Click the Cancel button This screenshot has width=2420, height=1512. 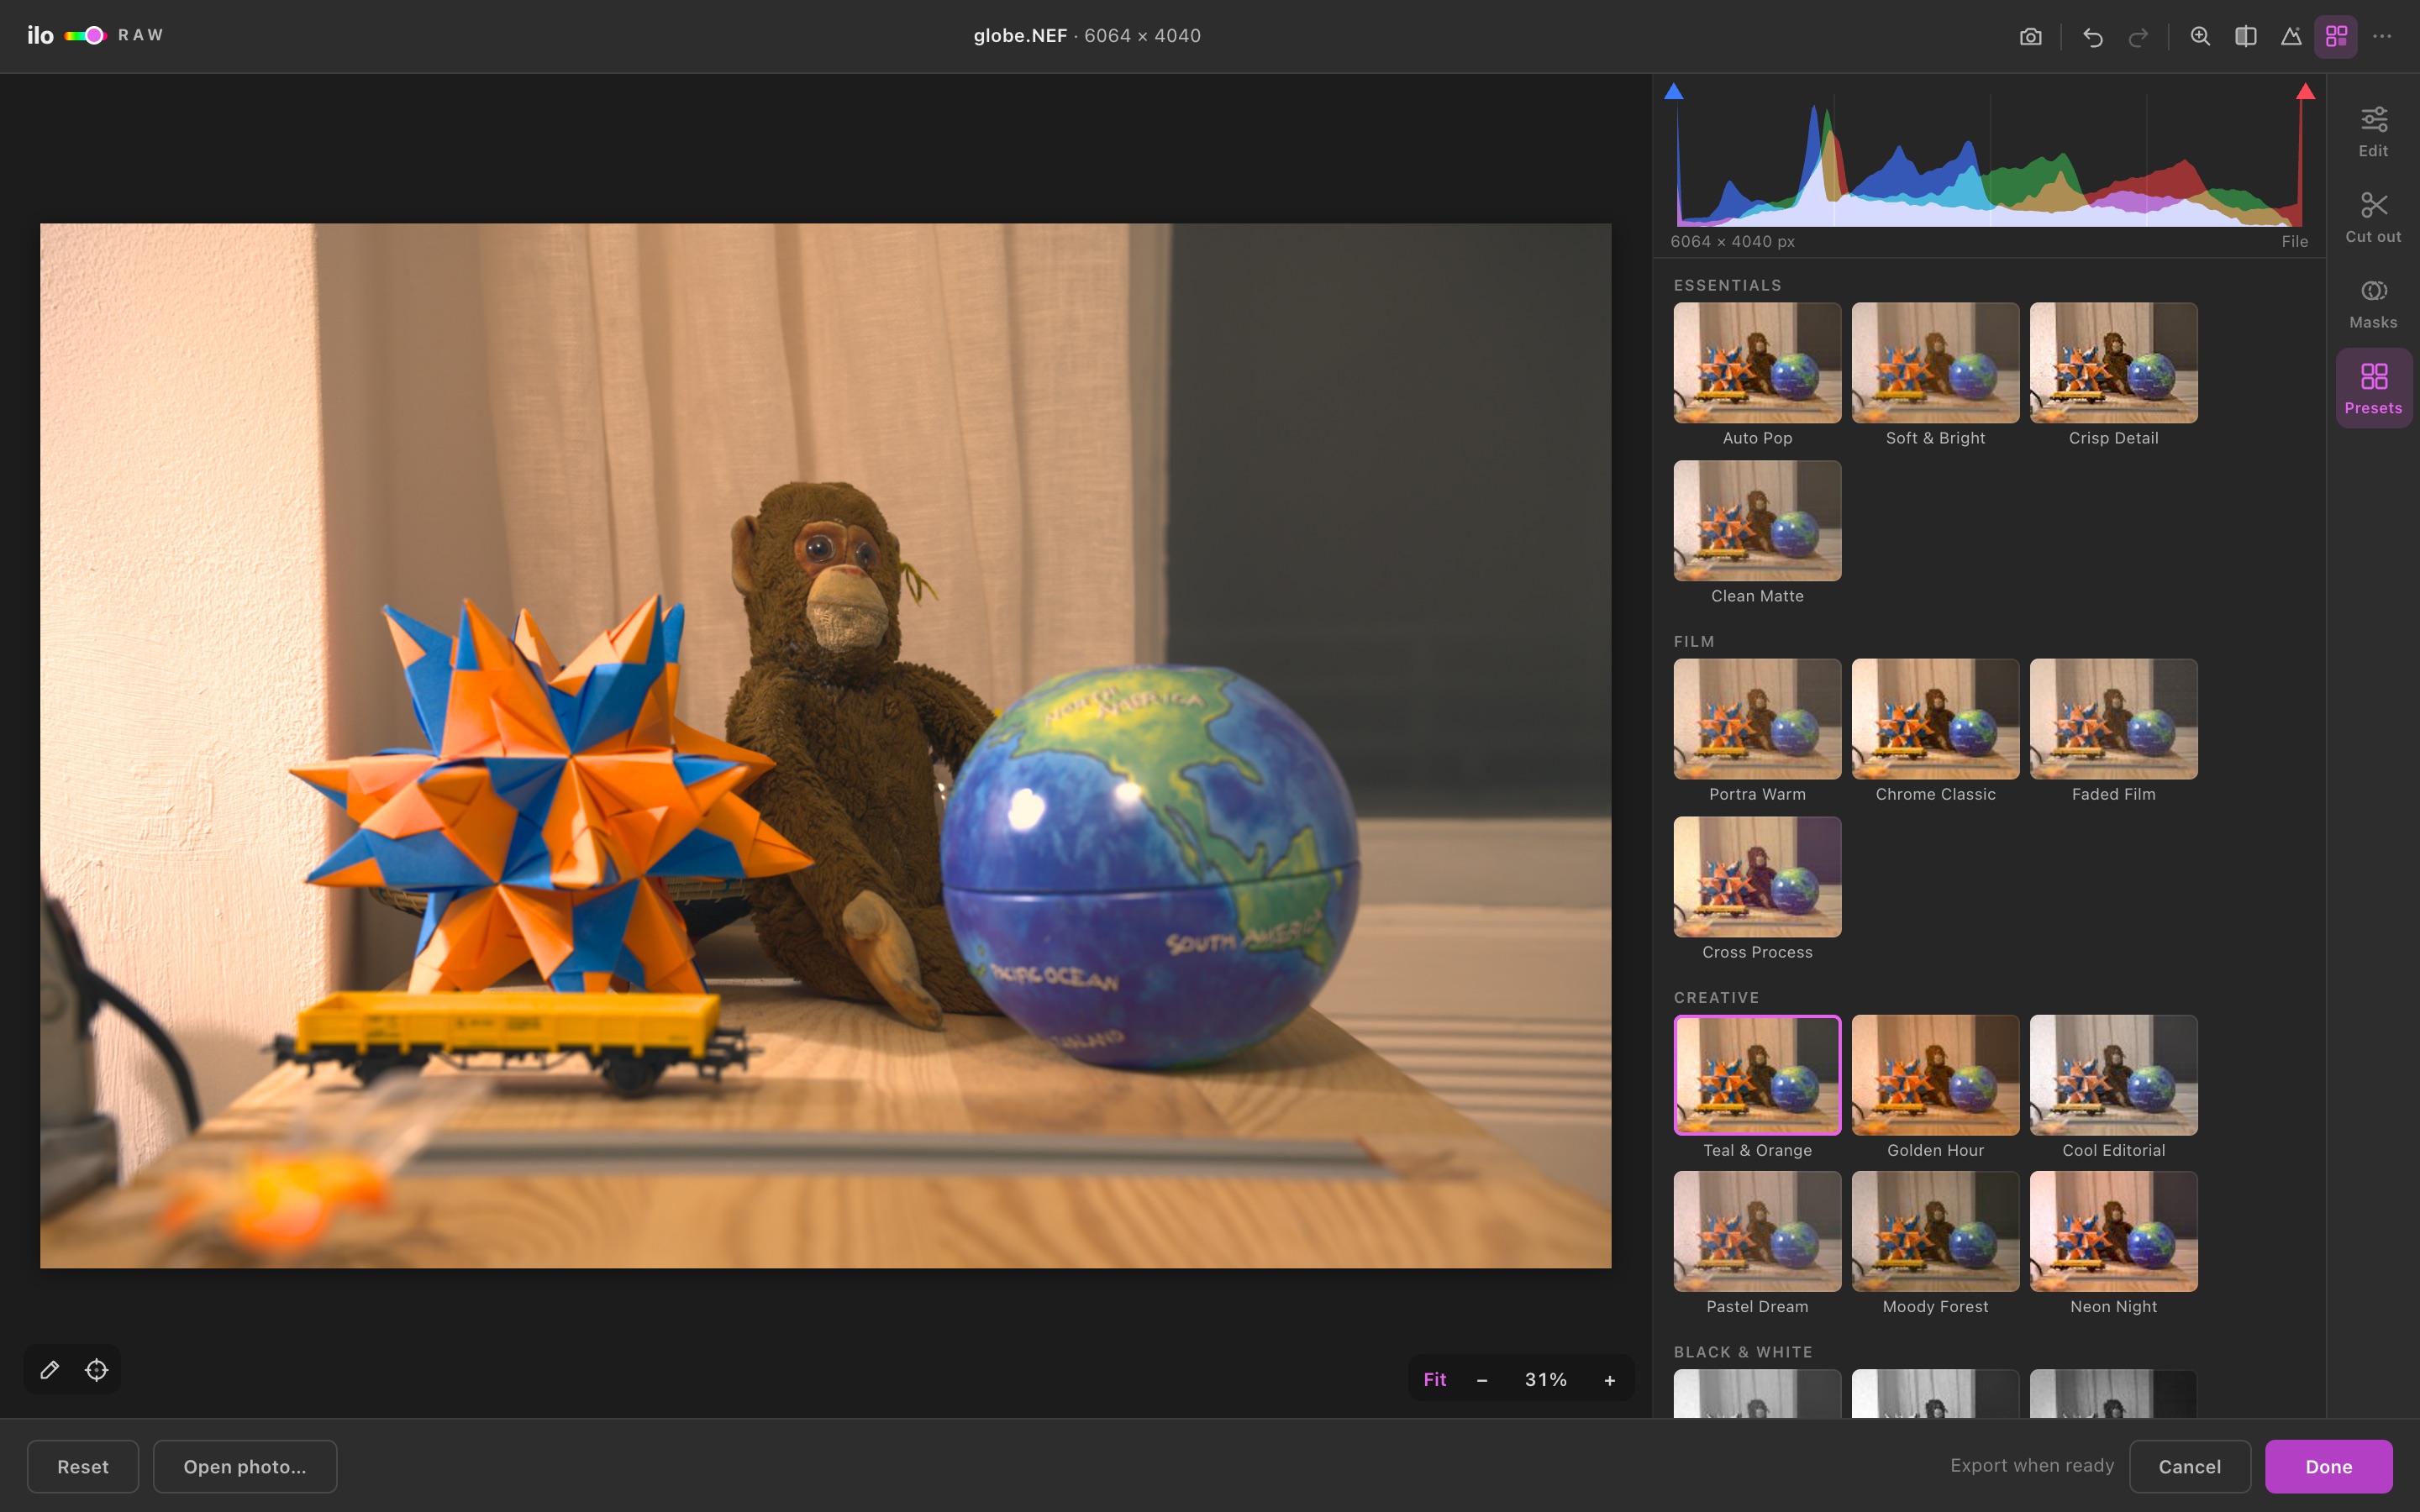tap(2189, 1467)
